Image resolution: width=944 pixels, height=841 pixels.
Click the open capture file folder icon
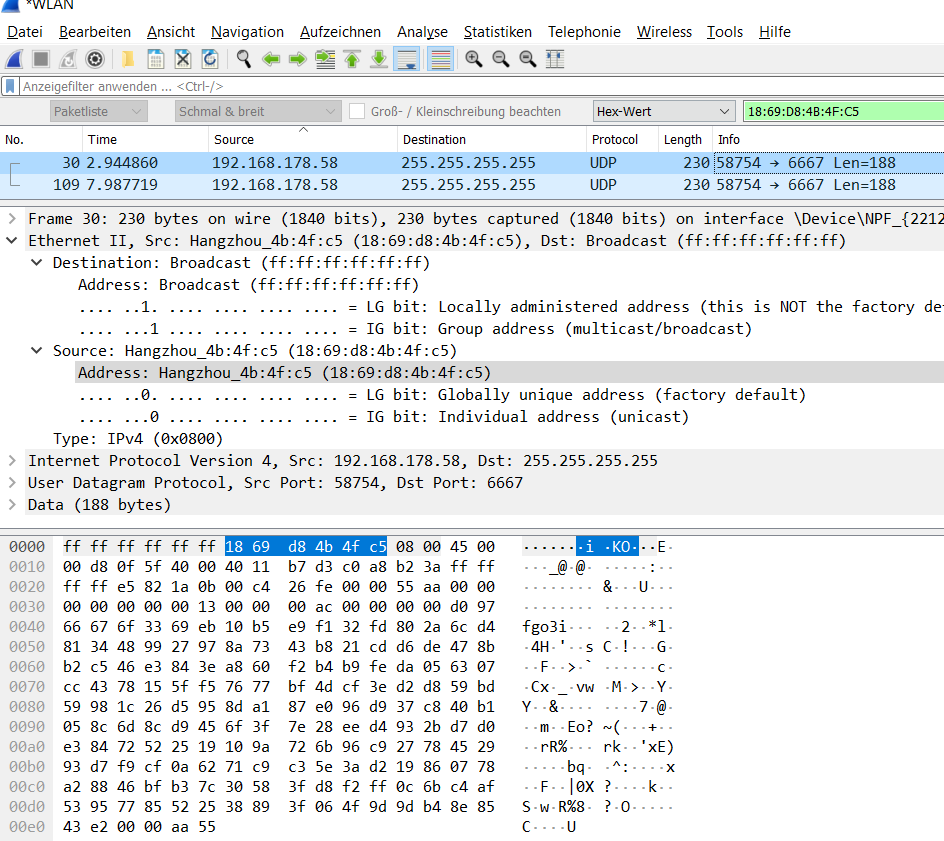click(x=128, y=60)
